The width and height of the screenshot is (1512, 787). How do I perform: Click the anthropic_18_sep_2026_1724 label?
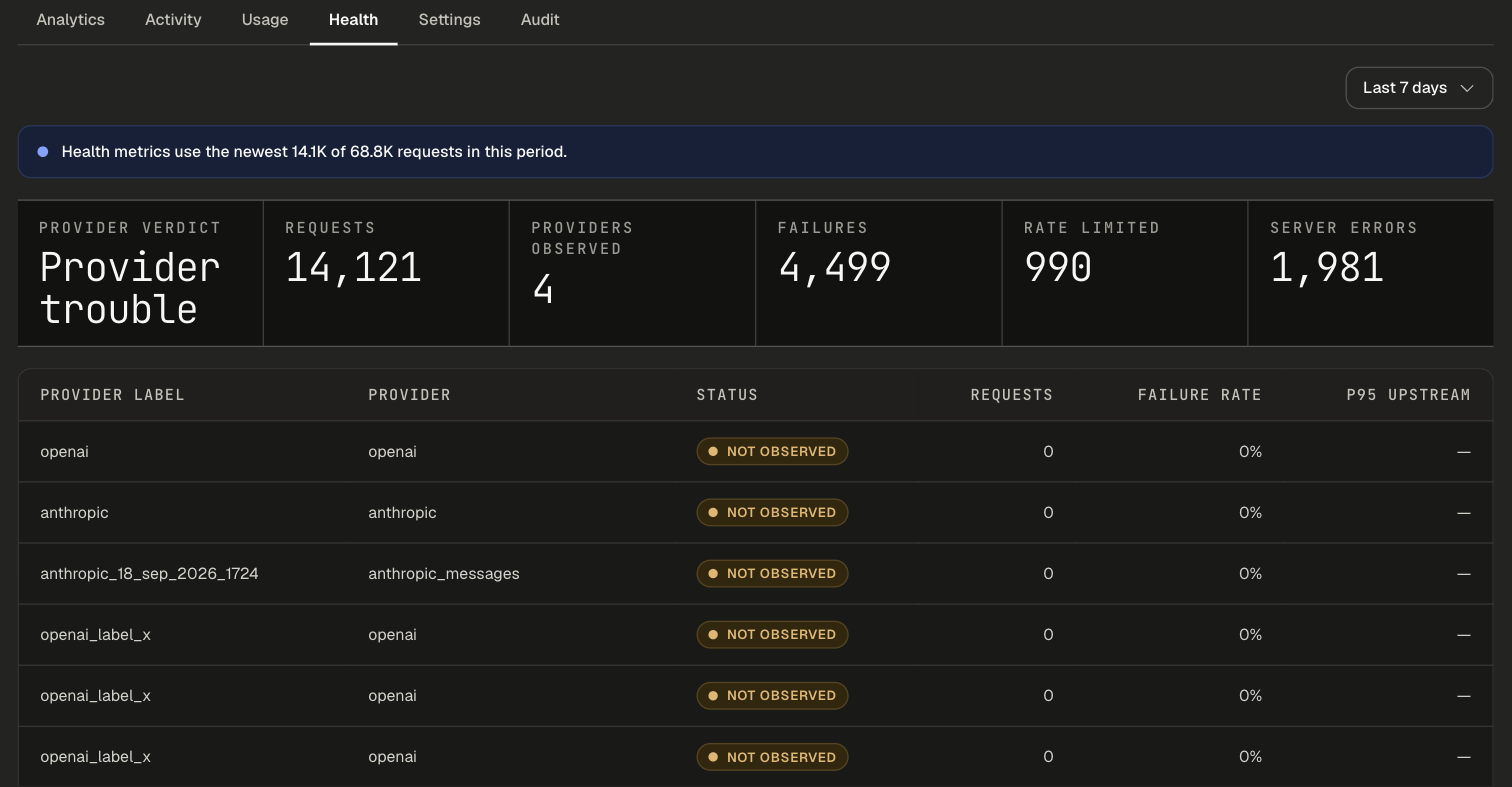(149, 574)
